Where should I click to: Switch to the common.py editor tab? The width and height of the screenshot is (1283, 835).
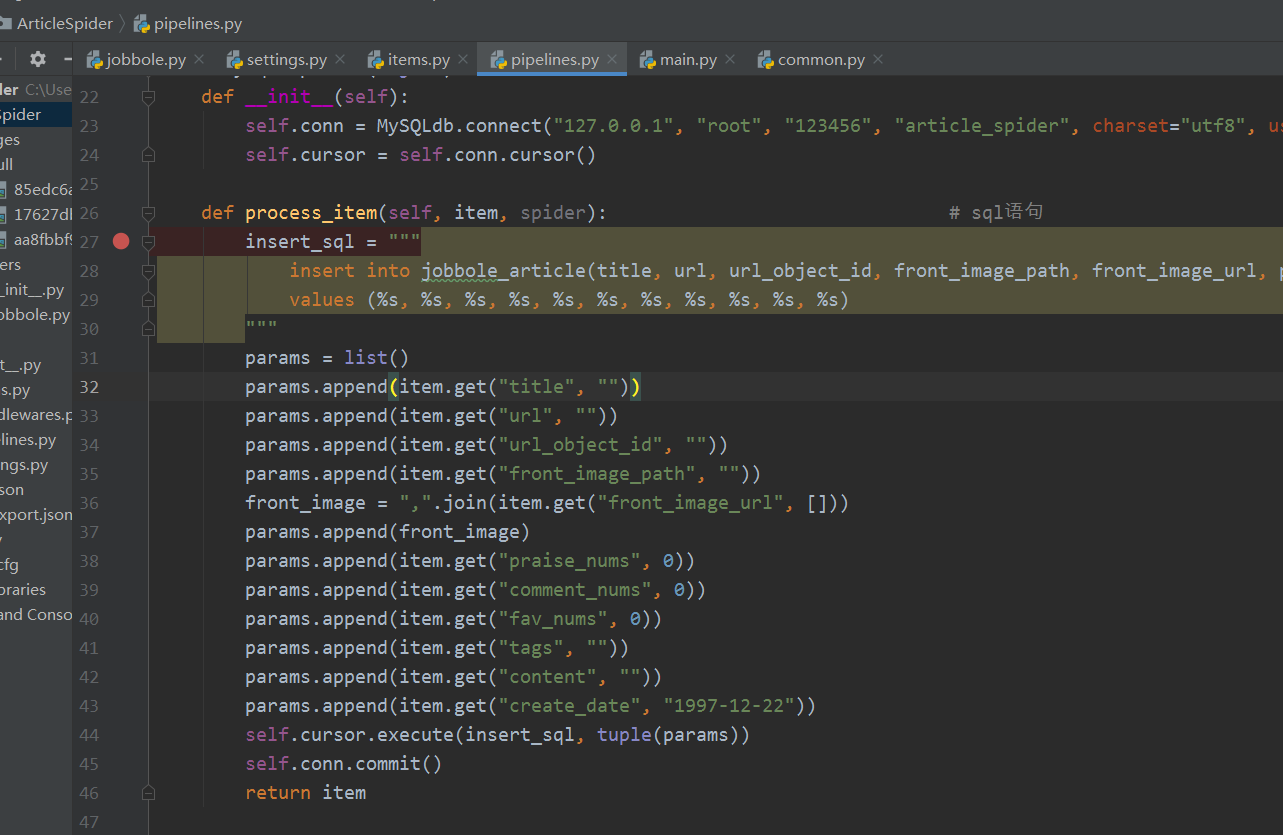pyautogui.click(x=821, y=60)
